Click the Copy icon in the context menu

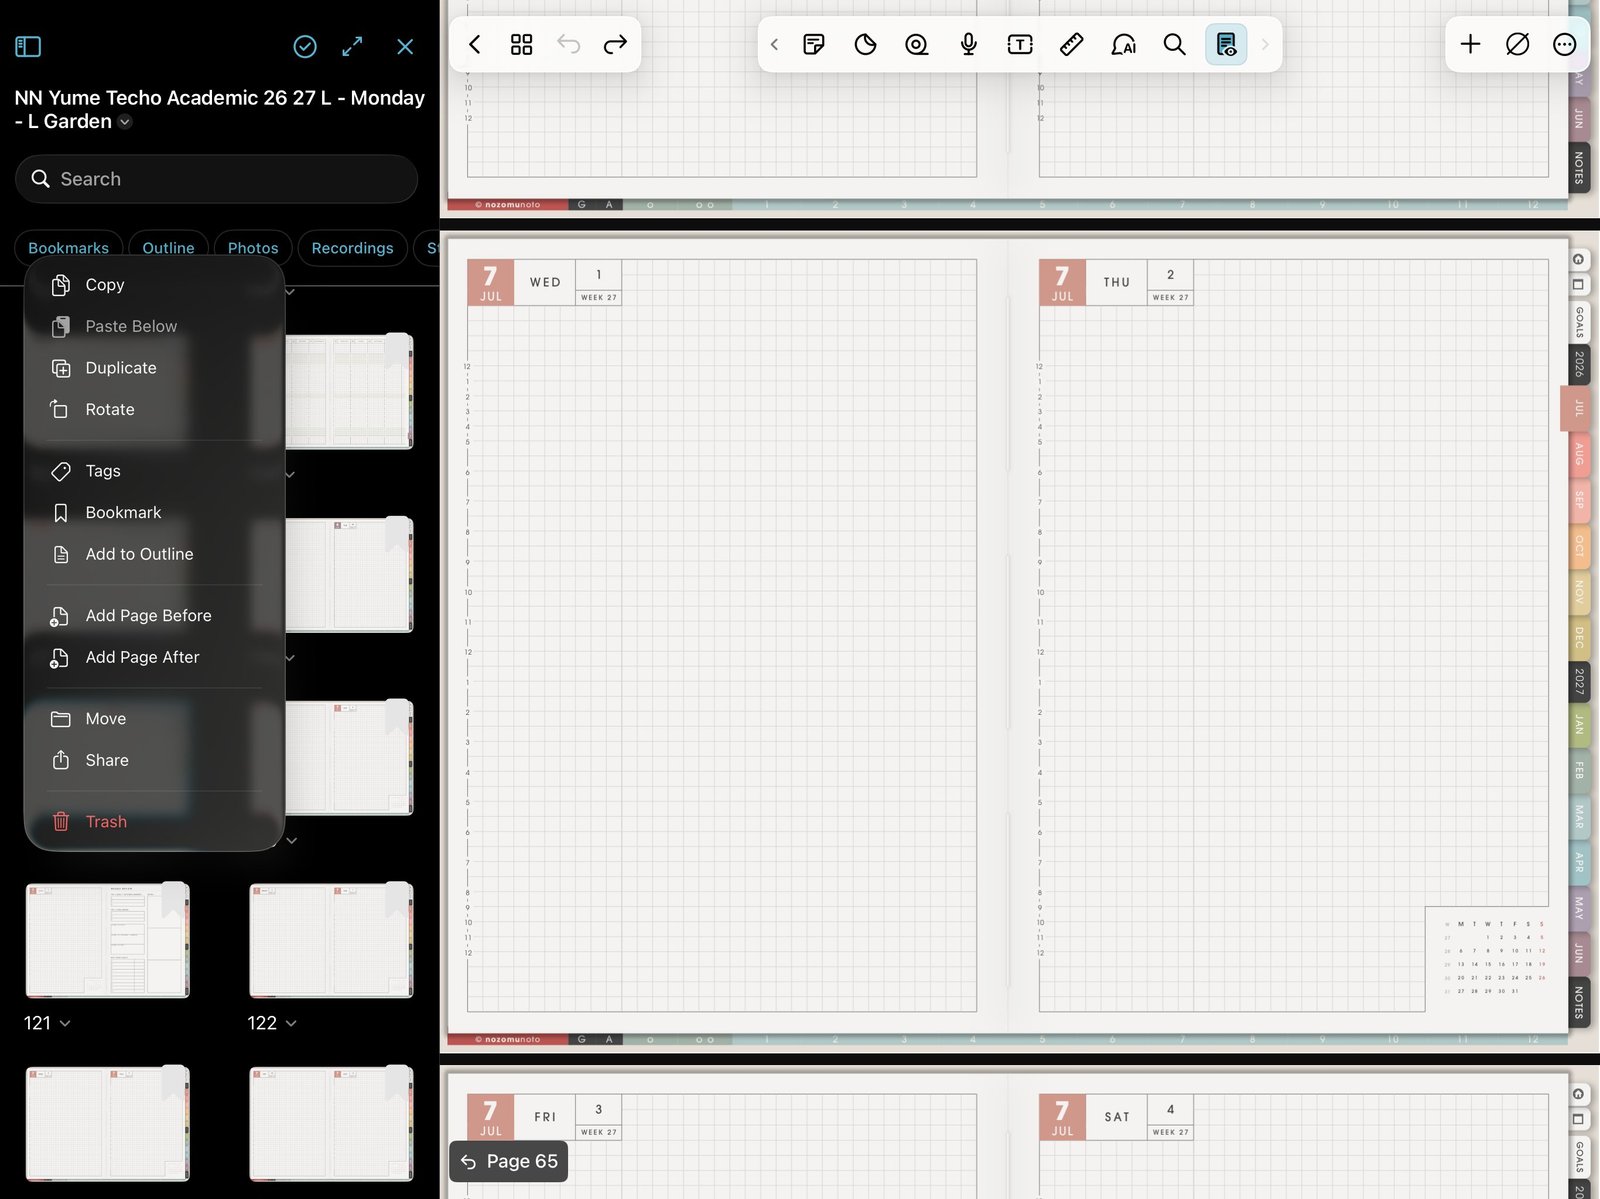coord(60,285)
